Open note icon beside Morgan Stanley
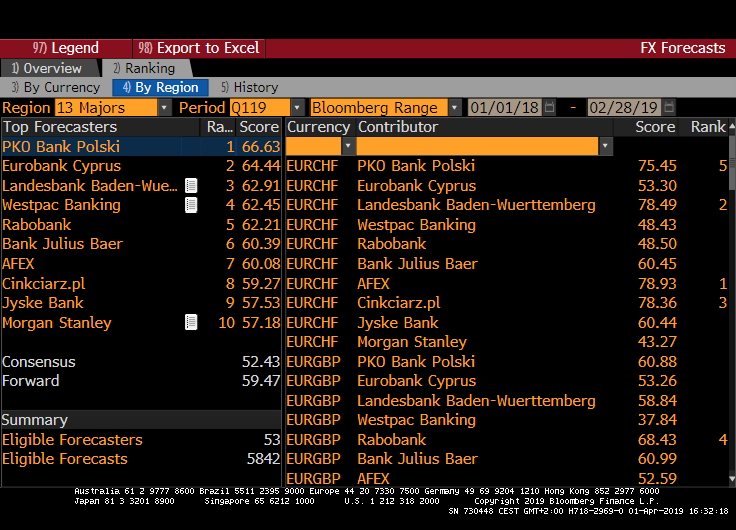Image resolution: width=736 pixels, height=530 pixels. click(x=191, y=323)
